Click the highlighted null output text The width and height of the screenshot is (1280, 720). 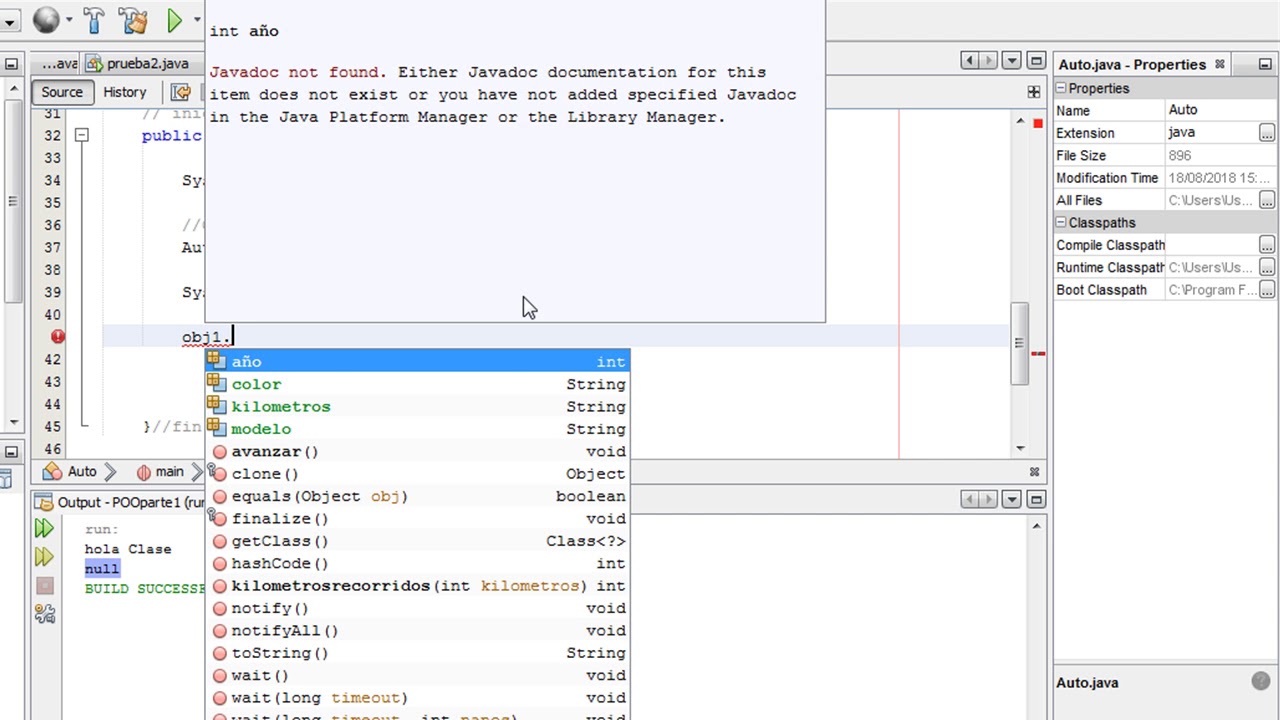pyautogui.click(x=102, y=568)
